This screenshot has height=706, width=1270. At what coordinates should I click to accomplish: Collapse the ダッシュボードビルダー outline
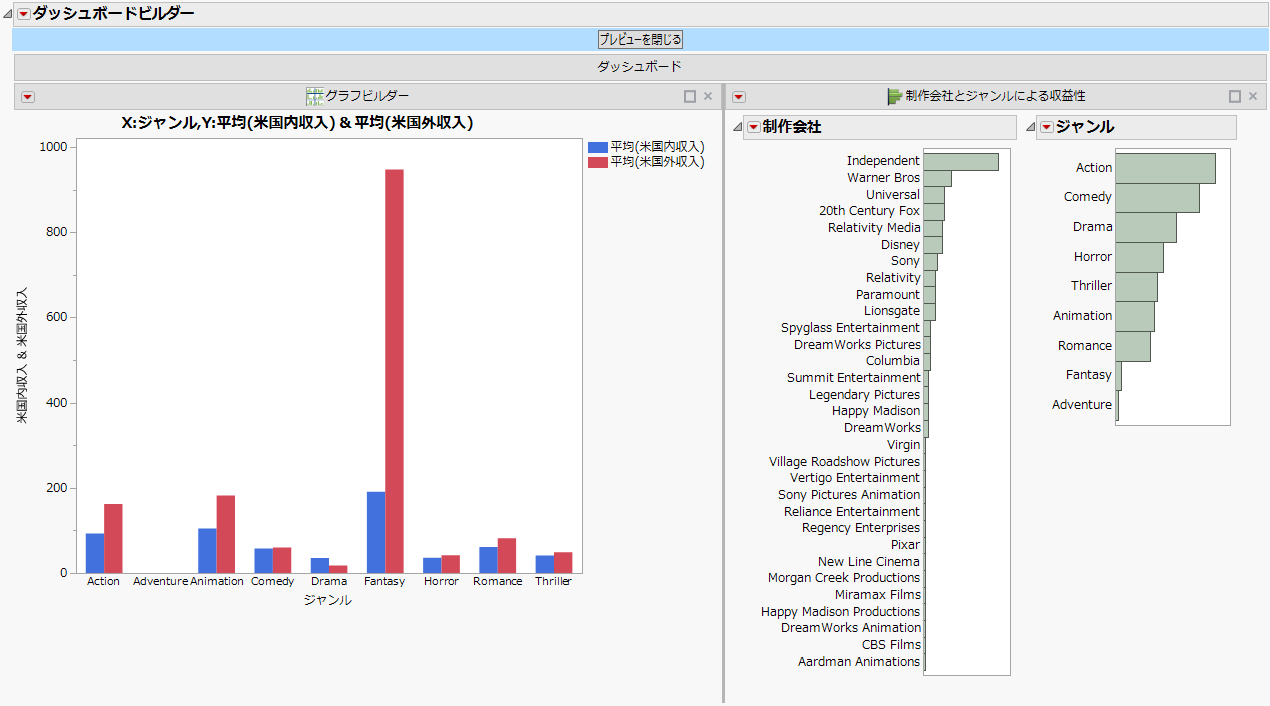pyautogui.click(x=8, y=14)
